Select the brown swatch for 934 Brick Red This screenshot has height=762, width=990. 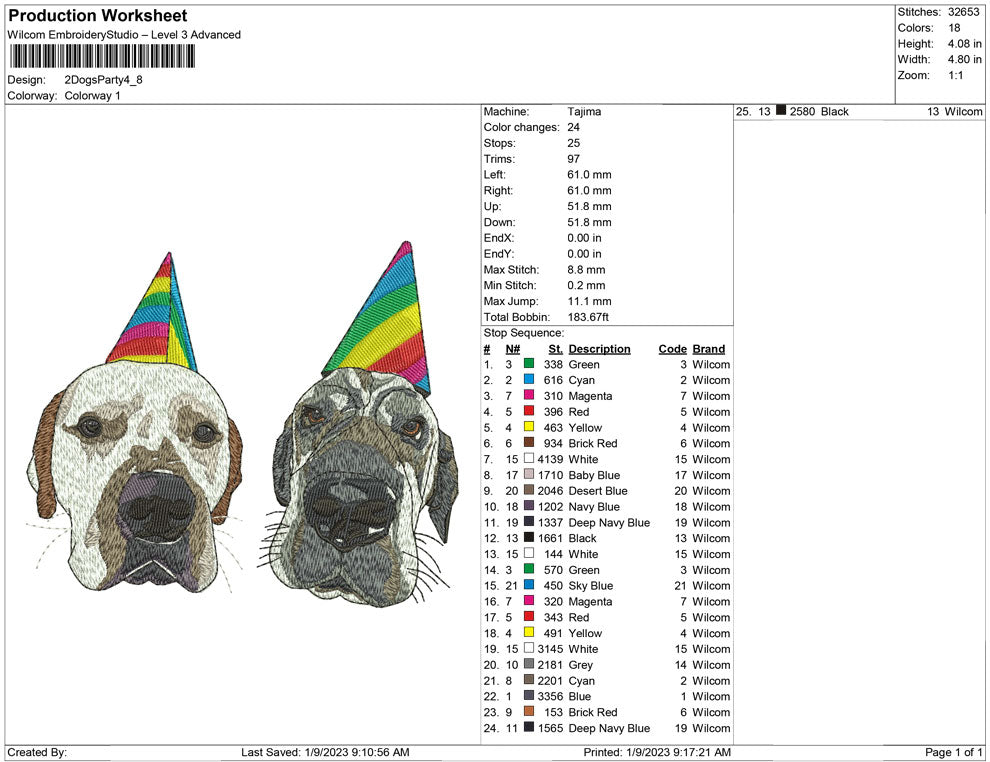[529, 443]
